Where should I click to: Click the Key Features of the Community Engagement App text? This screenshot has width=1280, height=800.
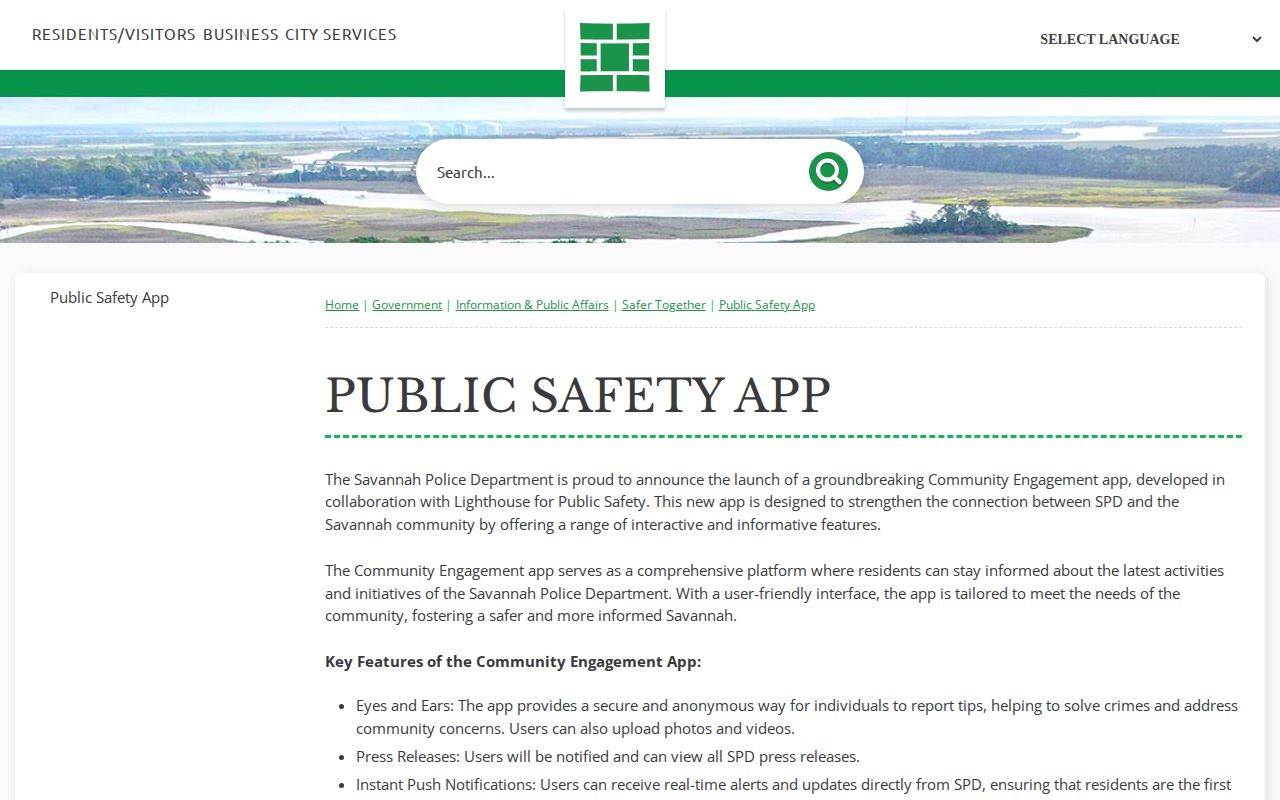coord(513,662)
